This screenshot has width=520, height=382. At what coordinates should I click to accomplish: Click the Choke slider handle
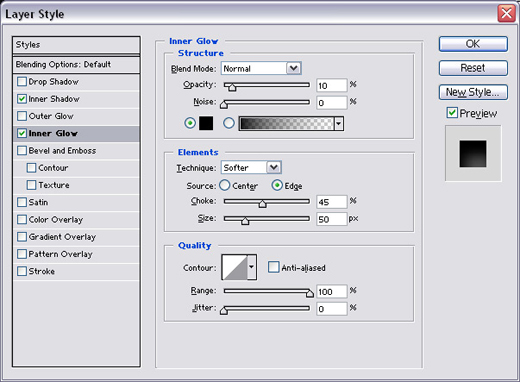tap(263, 204)
